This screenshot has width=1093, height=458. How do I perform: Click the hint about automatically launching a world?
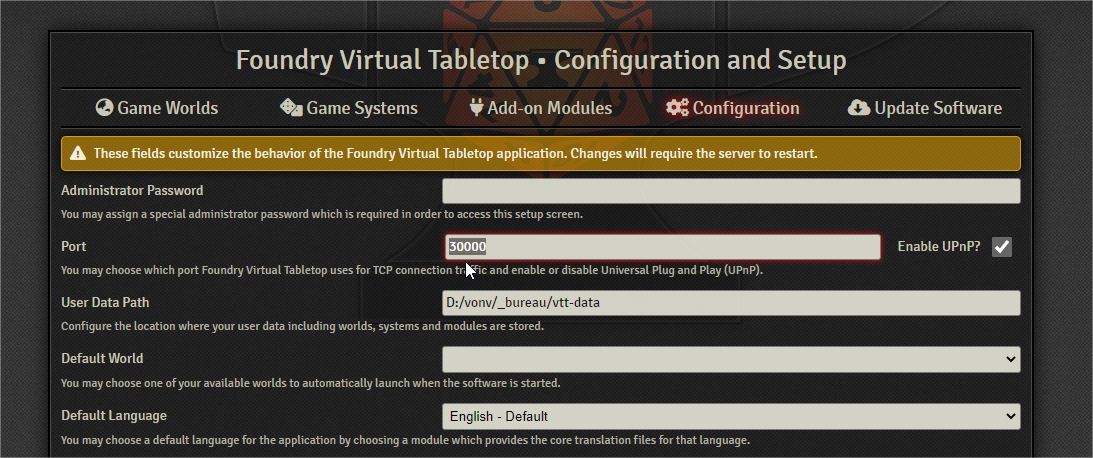pyautogui.click(x=310, y=383)
